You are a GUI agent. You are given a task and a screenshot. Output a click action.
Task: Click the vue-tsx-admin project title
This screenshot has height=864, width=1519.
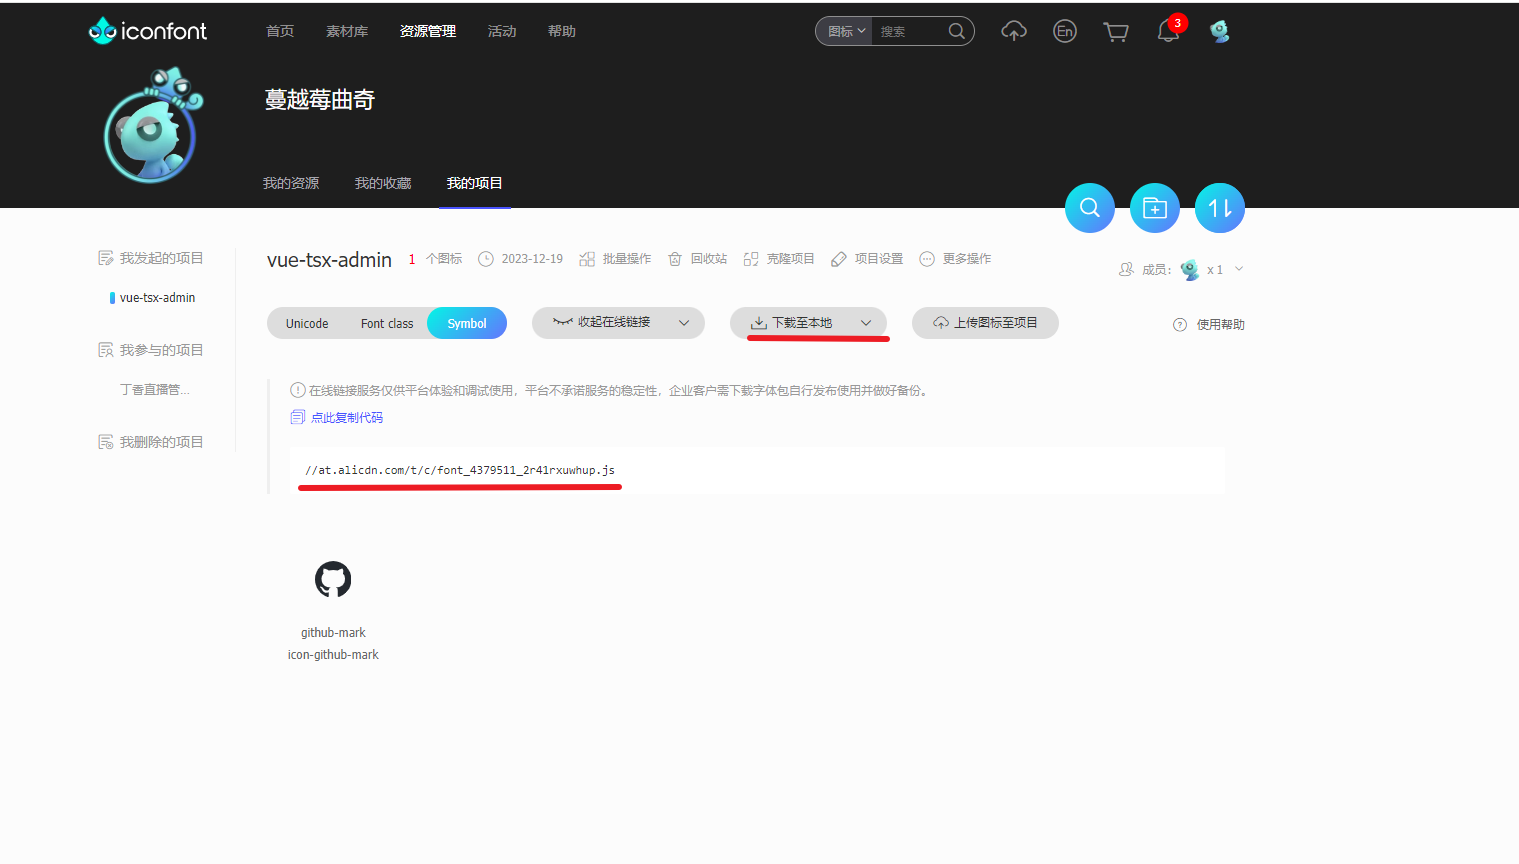coord(329,260)
